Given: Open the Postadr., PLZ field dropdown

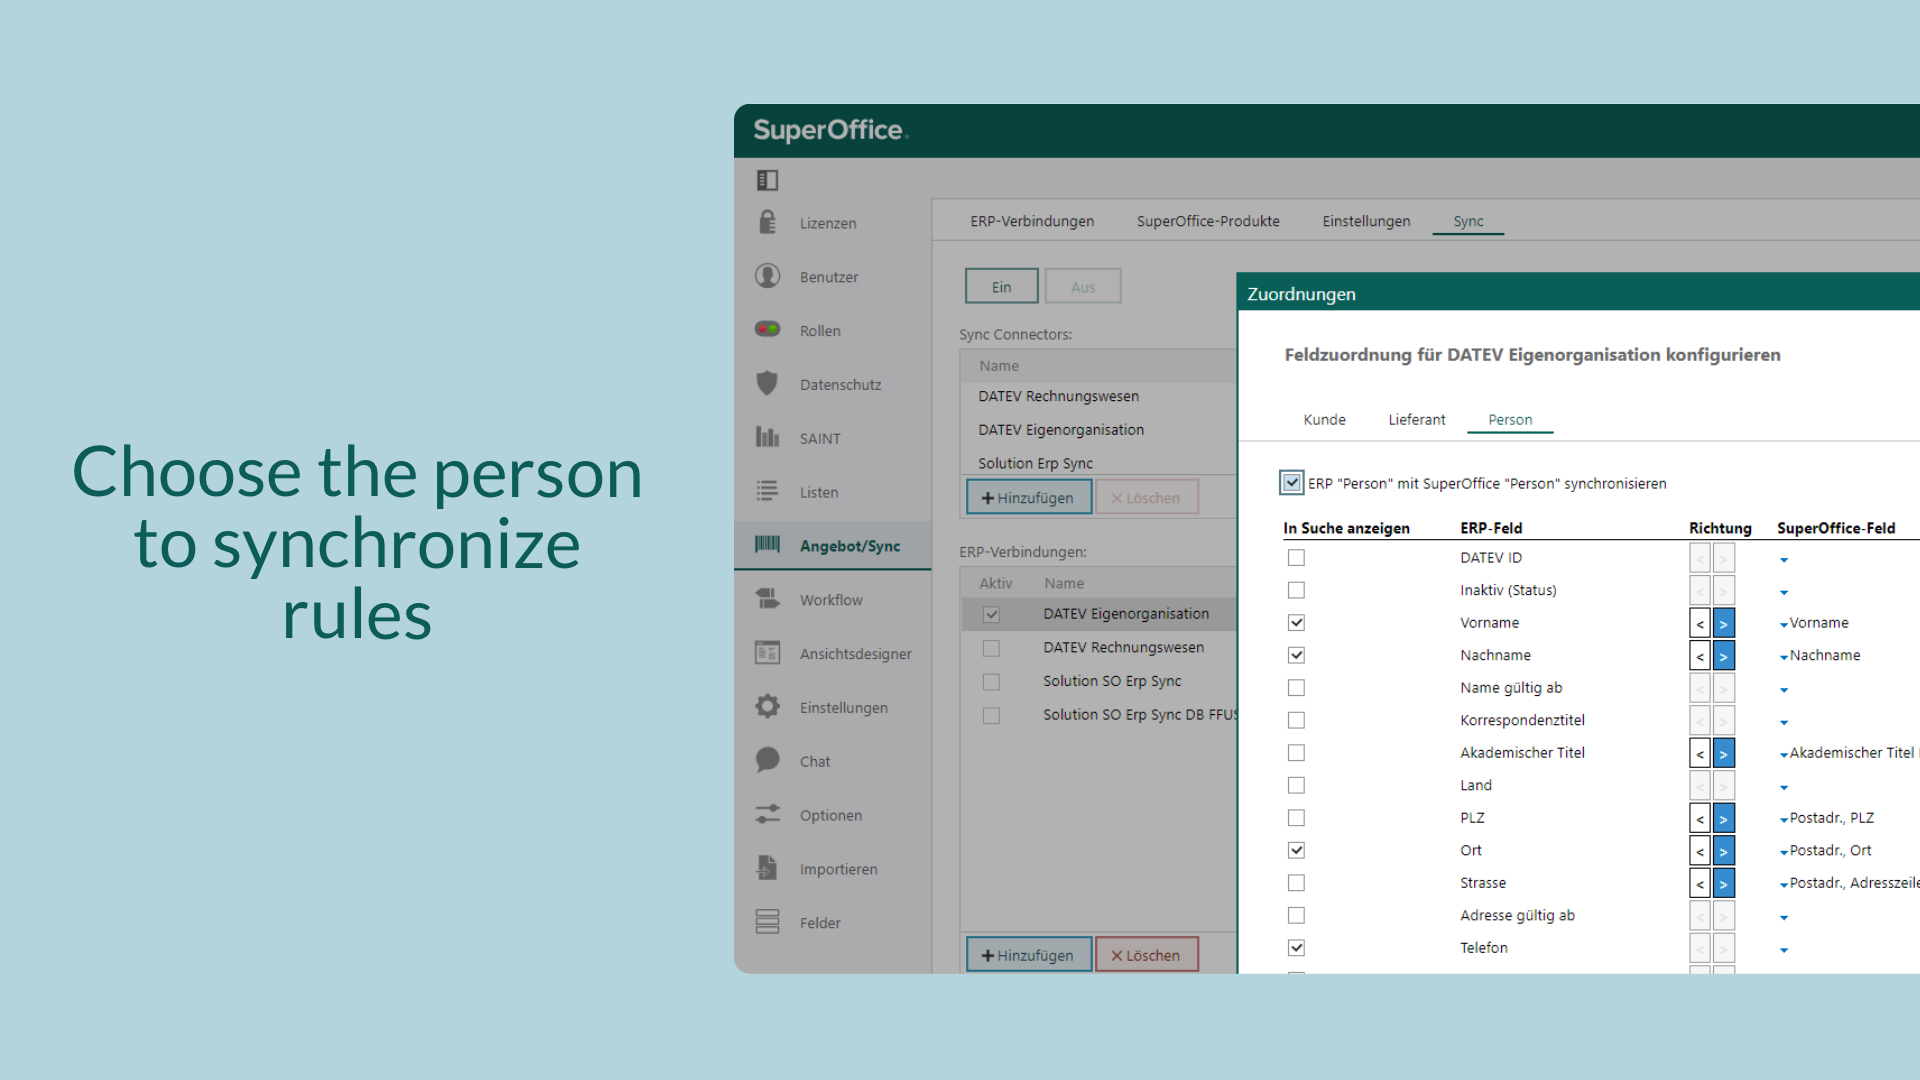Looking at the screenshot, I should point(1784,820).
